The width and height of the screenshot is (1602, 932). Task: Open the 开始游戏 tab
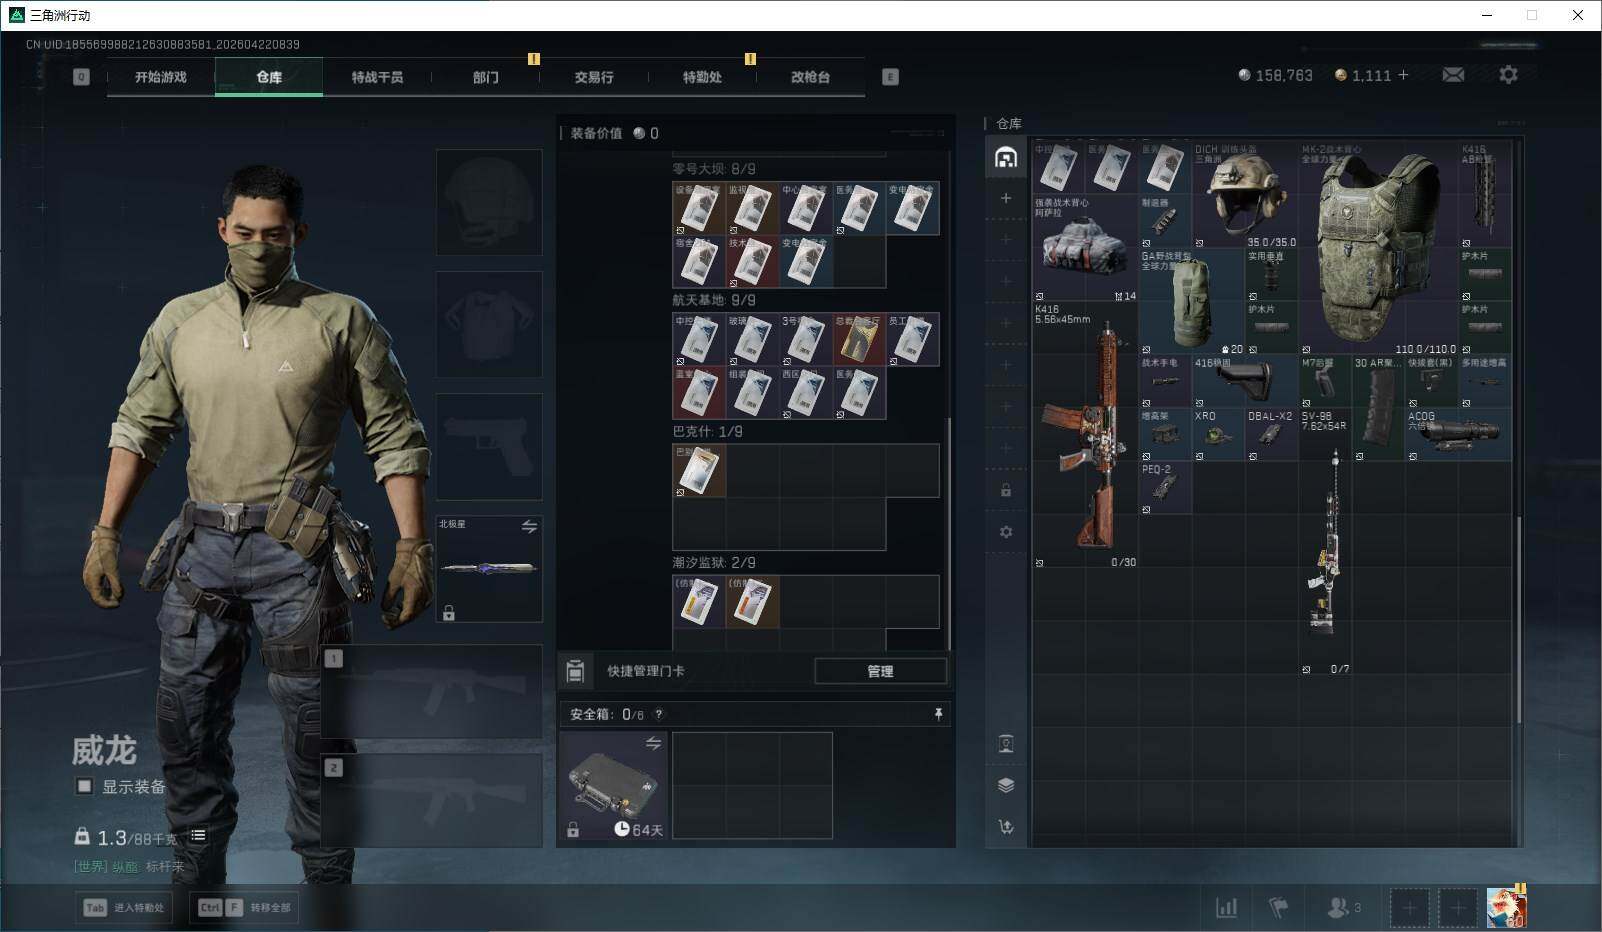click(x=161, y=77)
